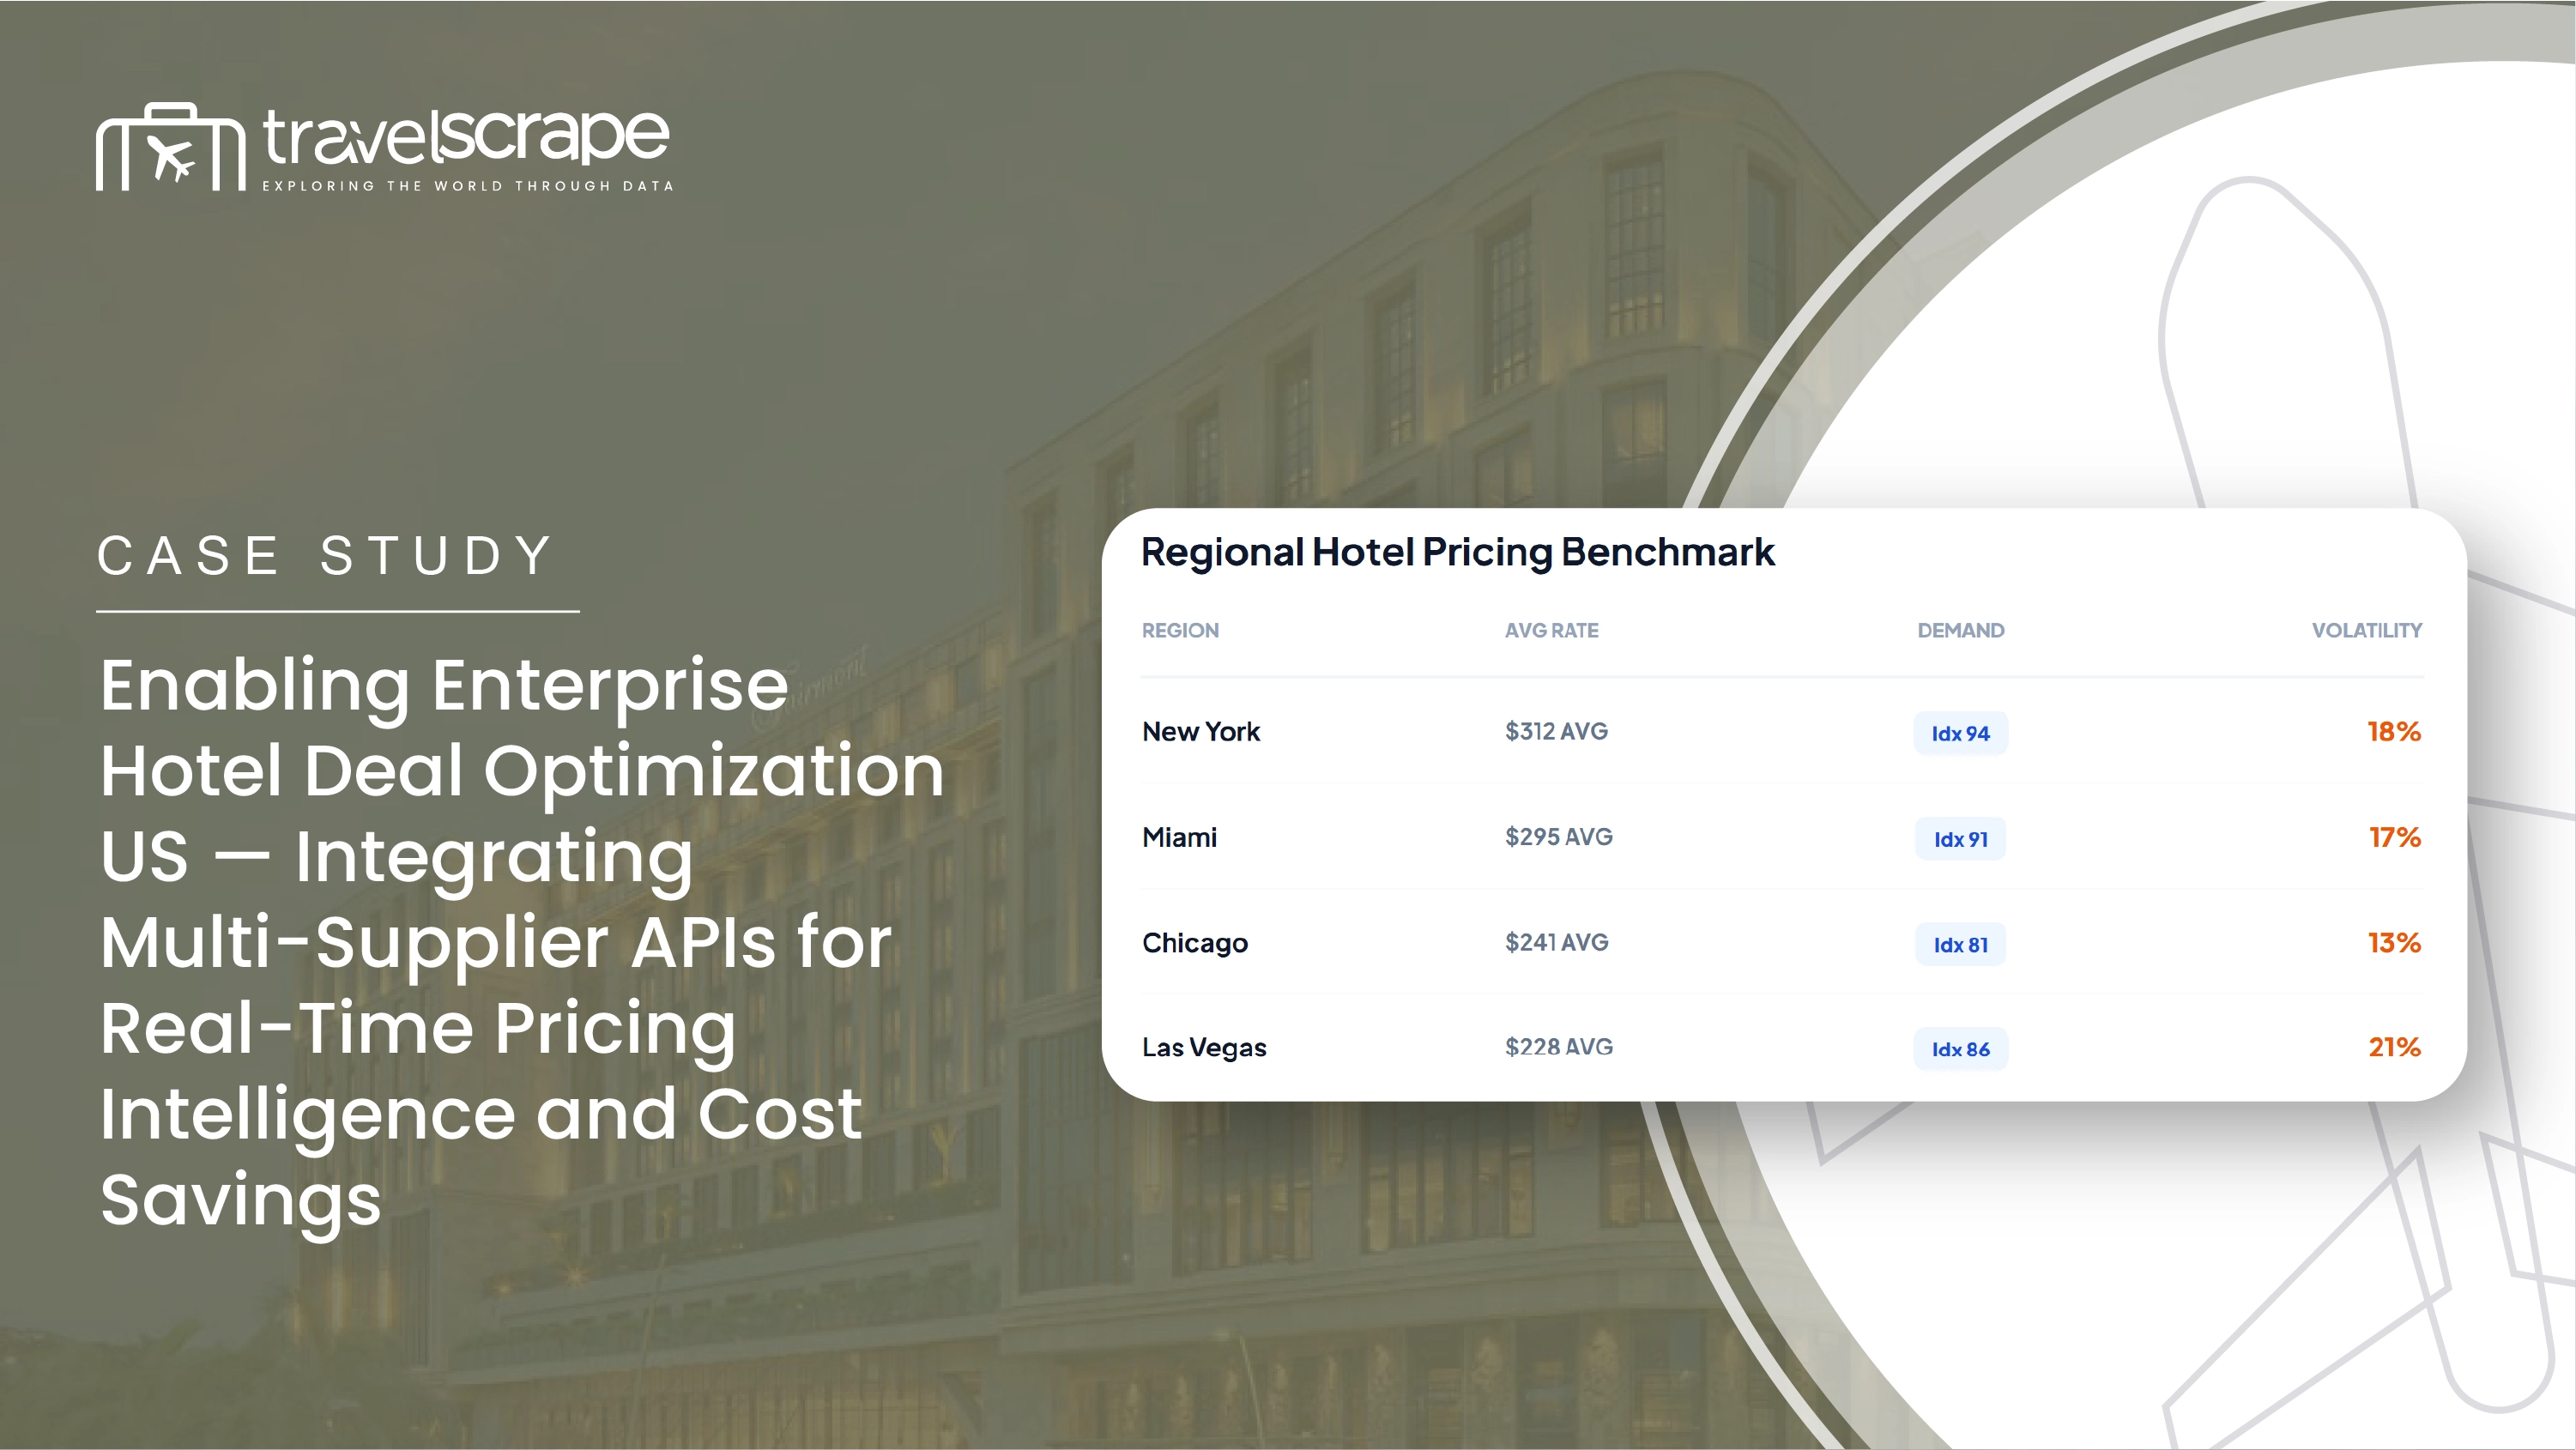Select the Chicago region cell

coord(1195,943)
